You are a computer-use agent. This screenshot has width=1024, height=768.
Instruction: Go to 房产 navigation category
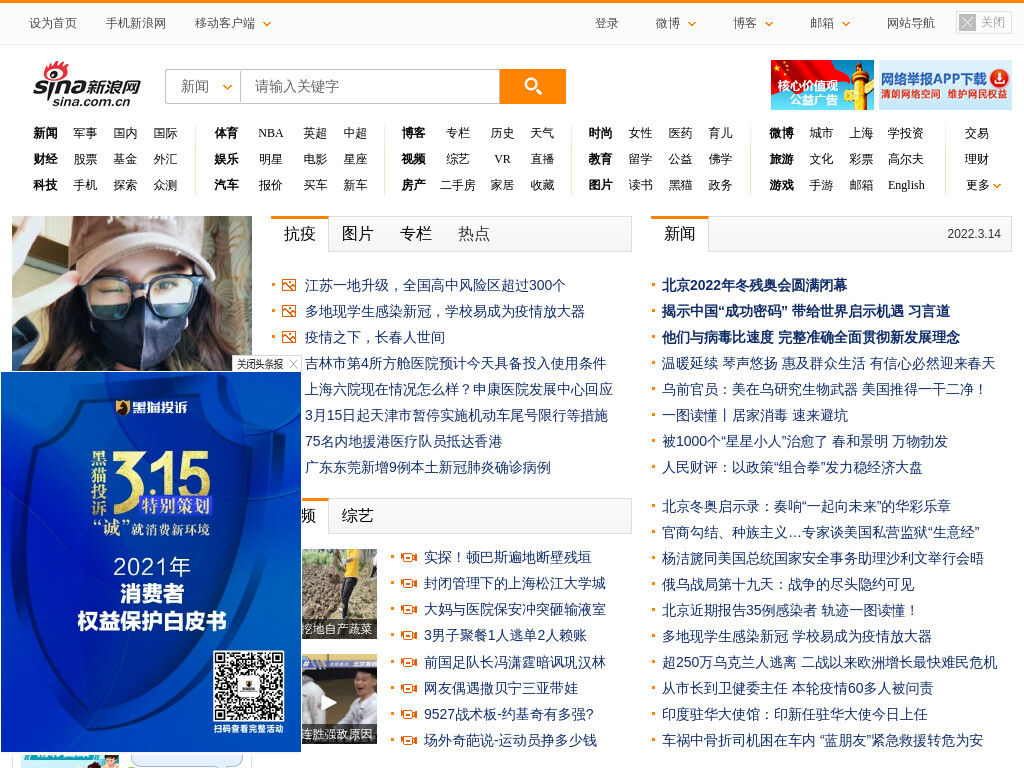pyautogui.click(x=413, y=185)
